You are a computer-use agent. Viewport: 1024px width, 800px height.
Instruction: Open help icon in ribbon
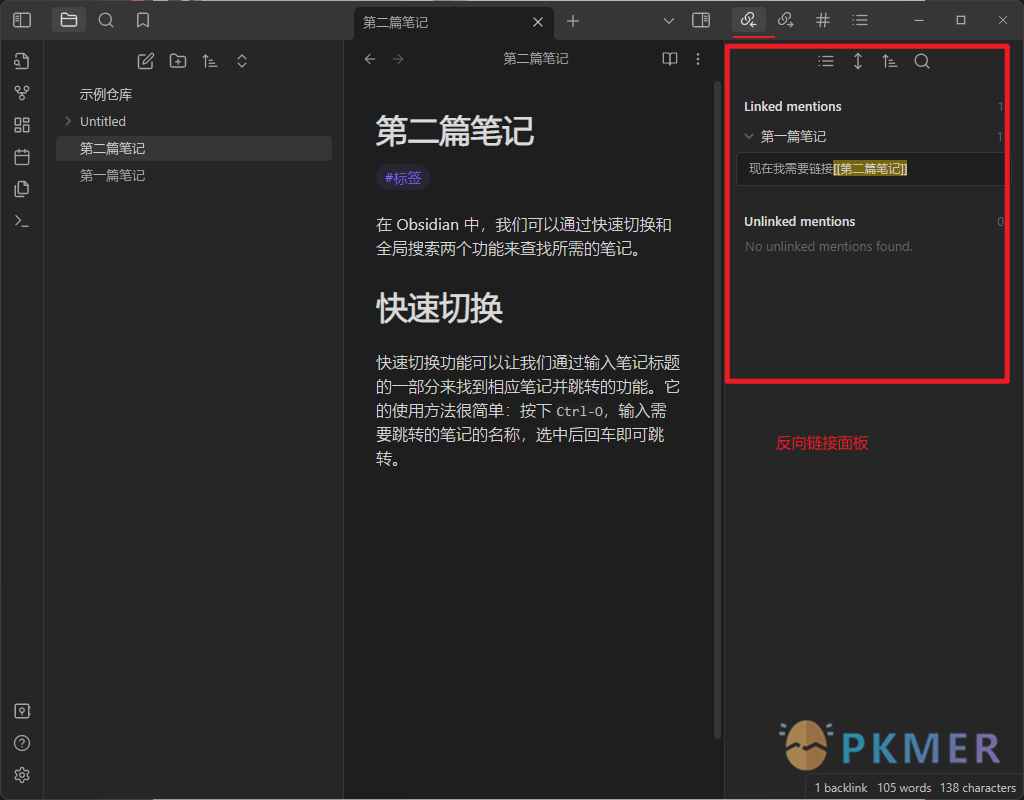[22, 743]
